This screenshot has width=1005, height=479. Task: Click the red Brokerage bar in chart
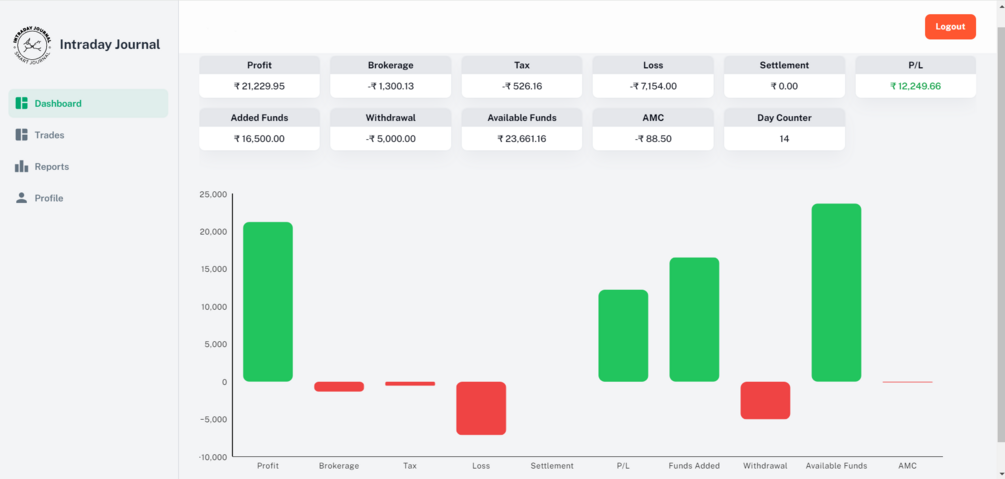(339, 387)
